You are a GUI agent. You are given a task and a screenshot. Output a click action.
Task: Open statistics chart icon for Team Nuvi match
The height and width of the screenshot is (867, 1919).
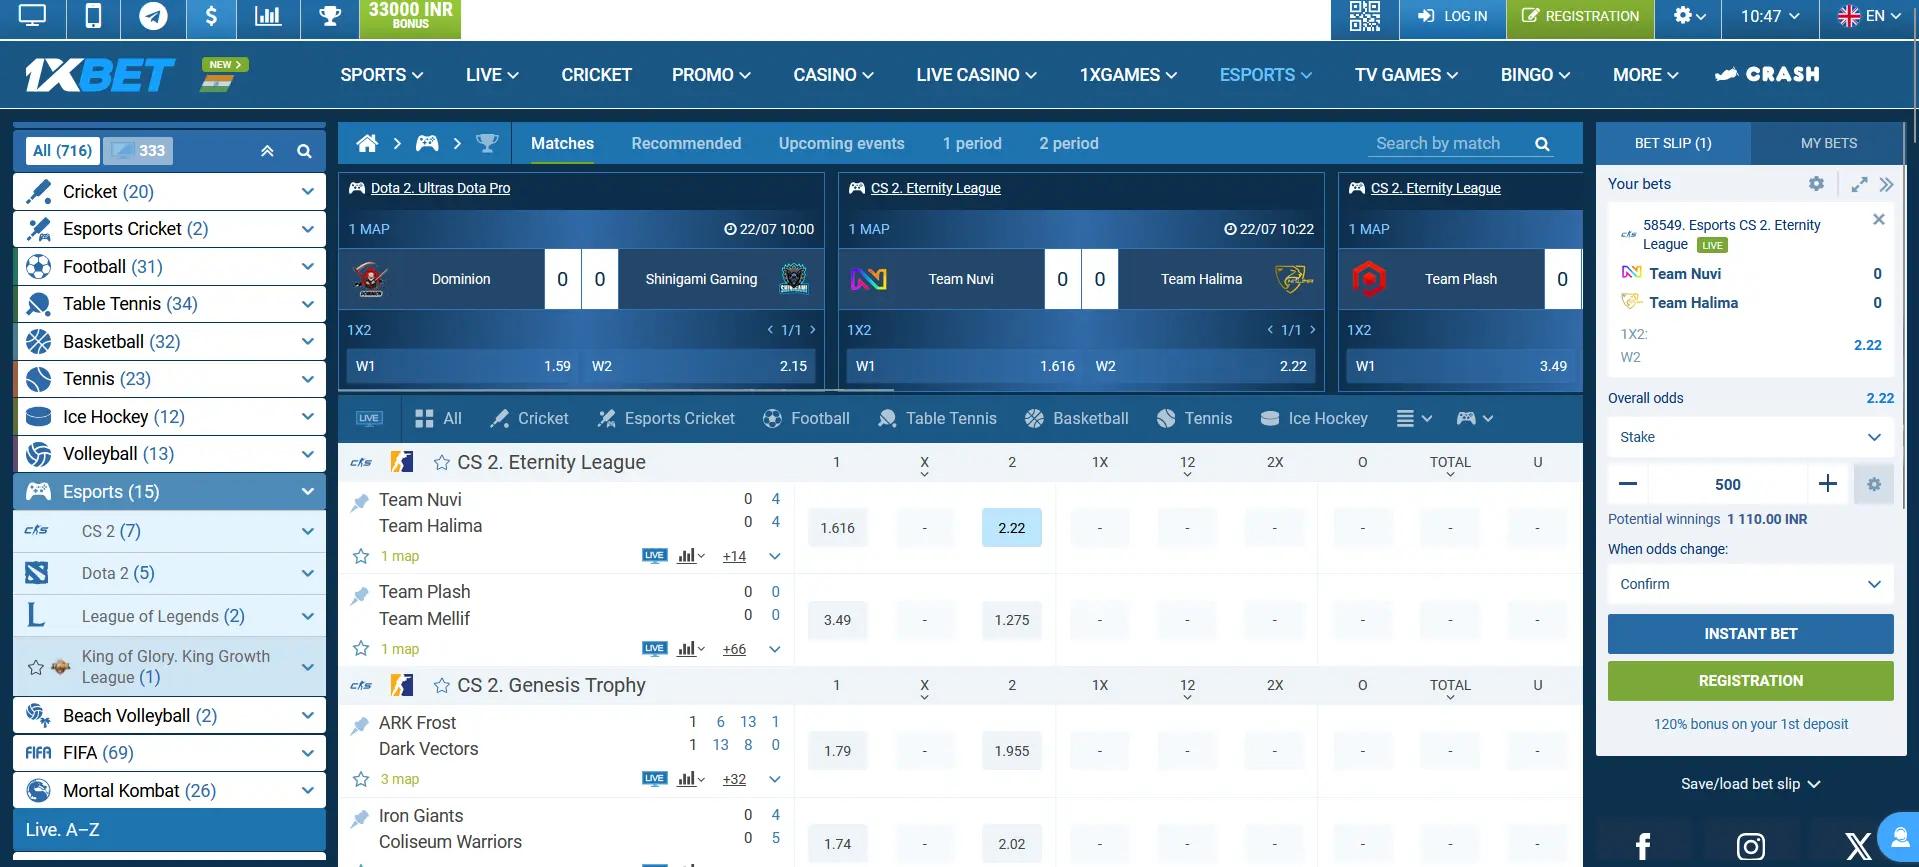click(690, 556)
